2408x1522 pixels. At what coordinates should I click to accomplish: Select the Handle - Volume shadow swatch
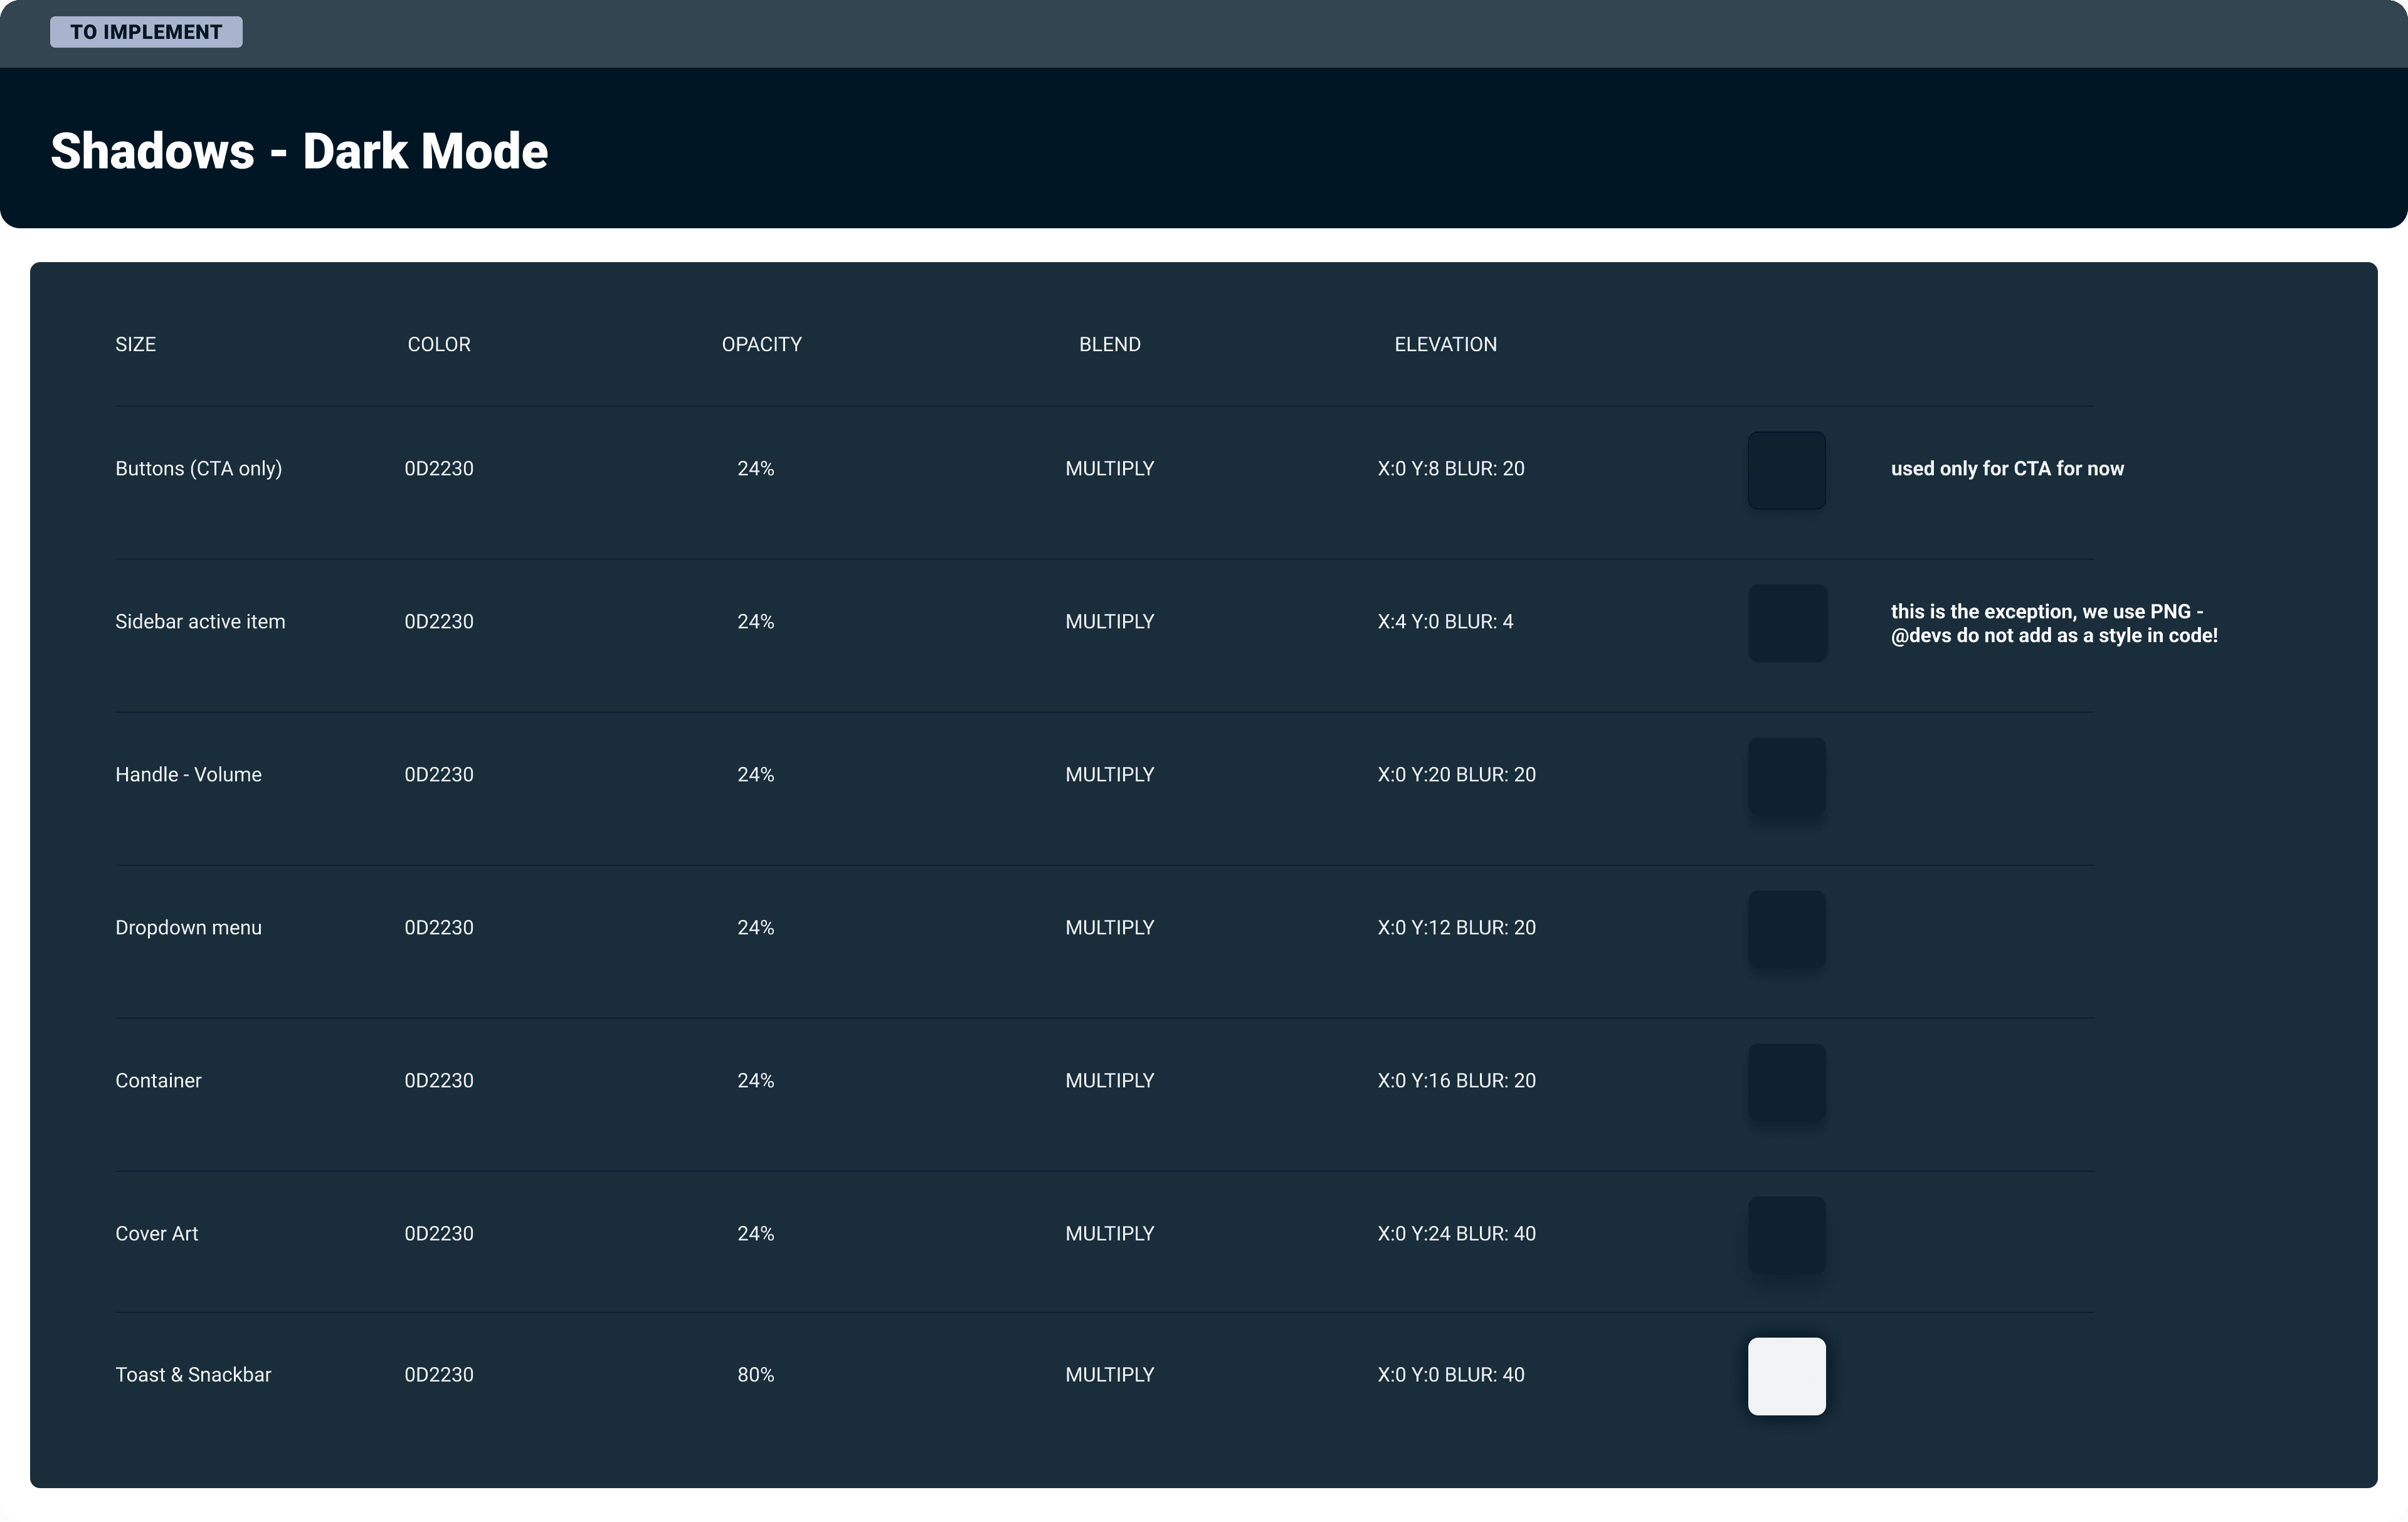point(1786,776)
